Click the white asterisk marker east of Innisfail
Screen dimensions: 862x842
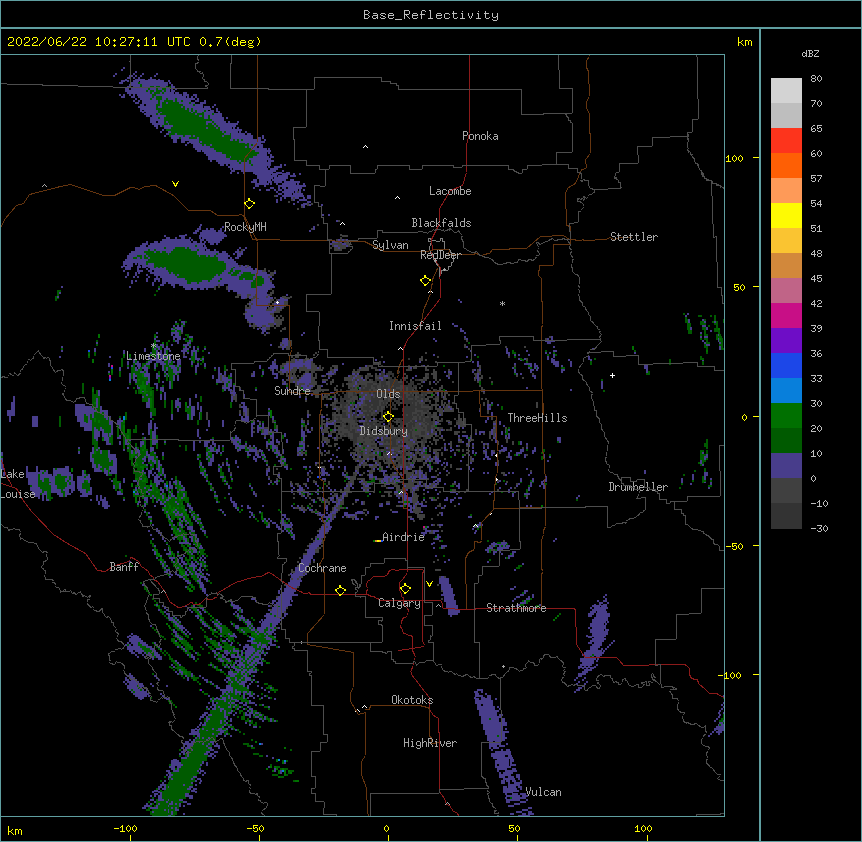click(502, 303)
